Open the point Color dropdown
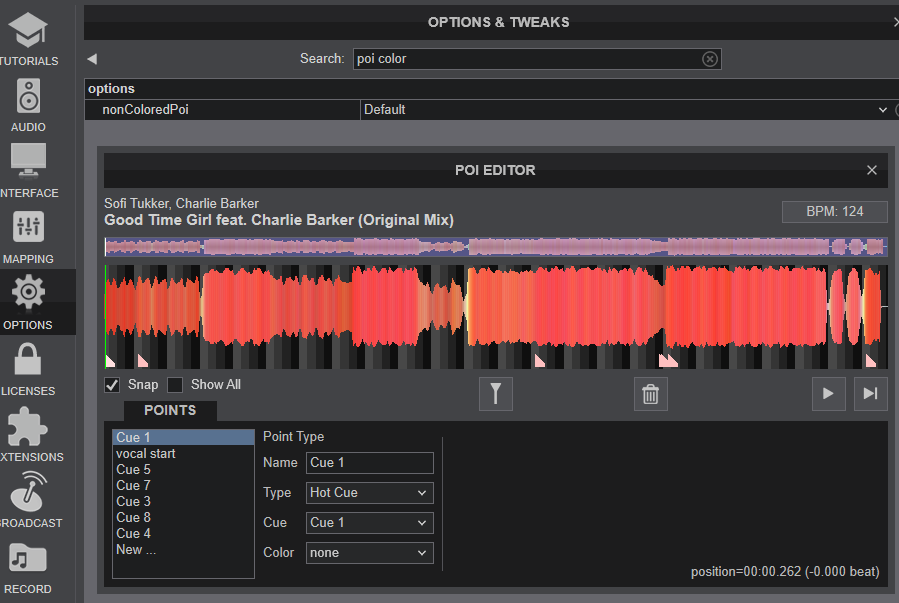 click(370, 553)
